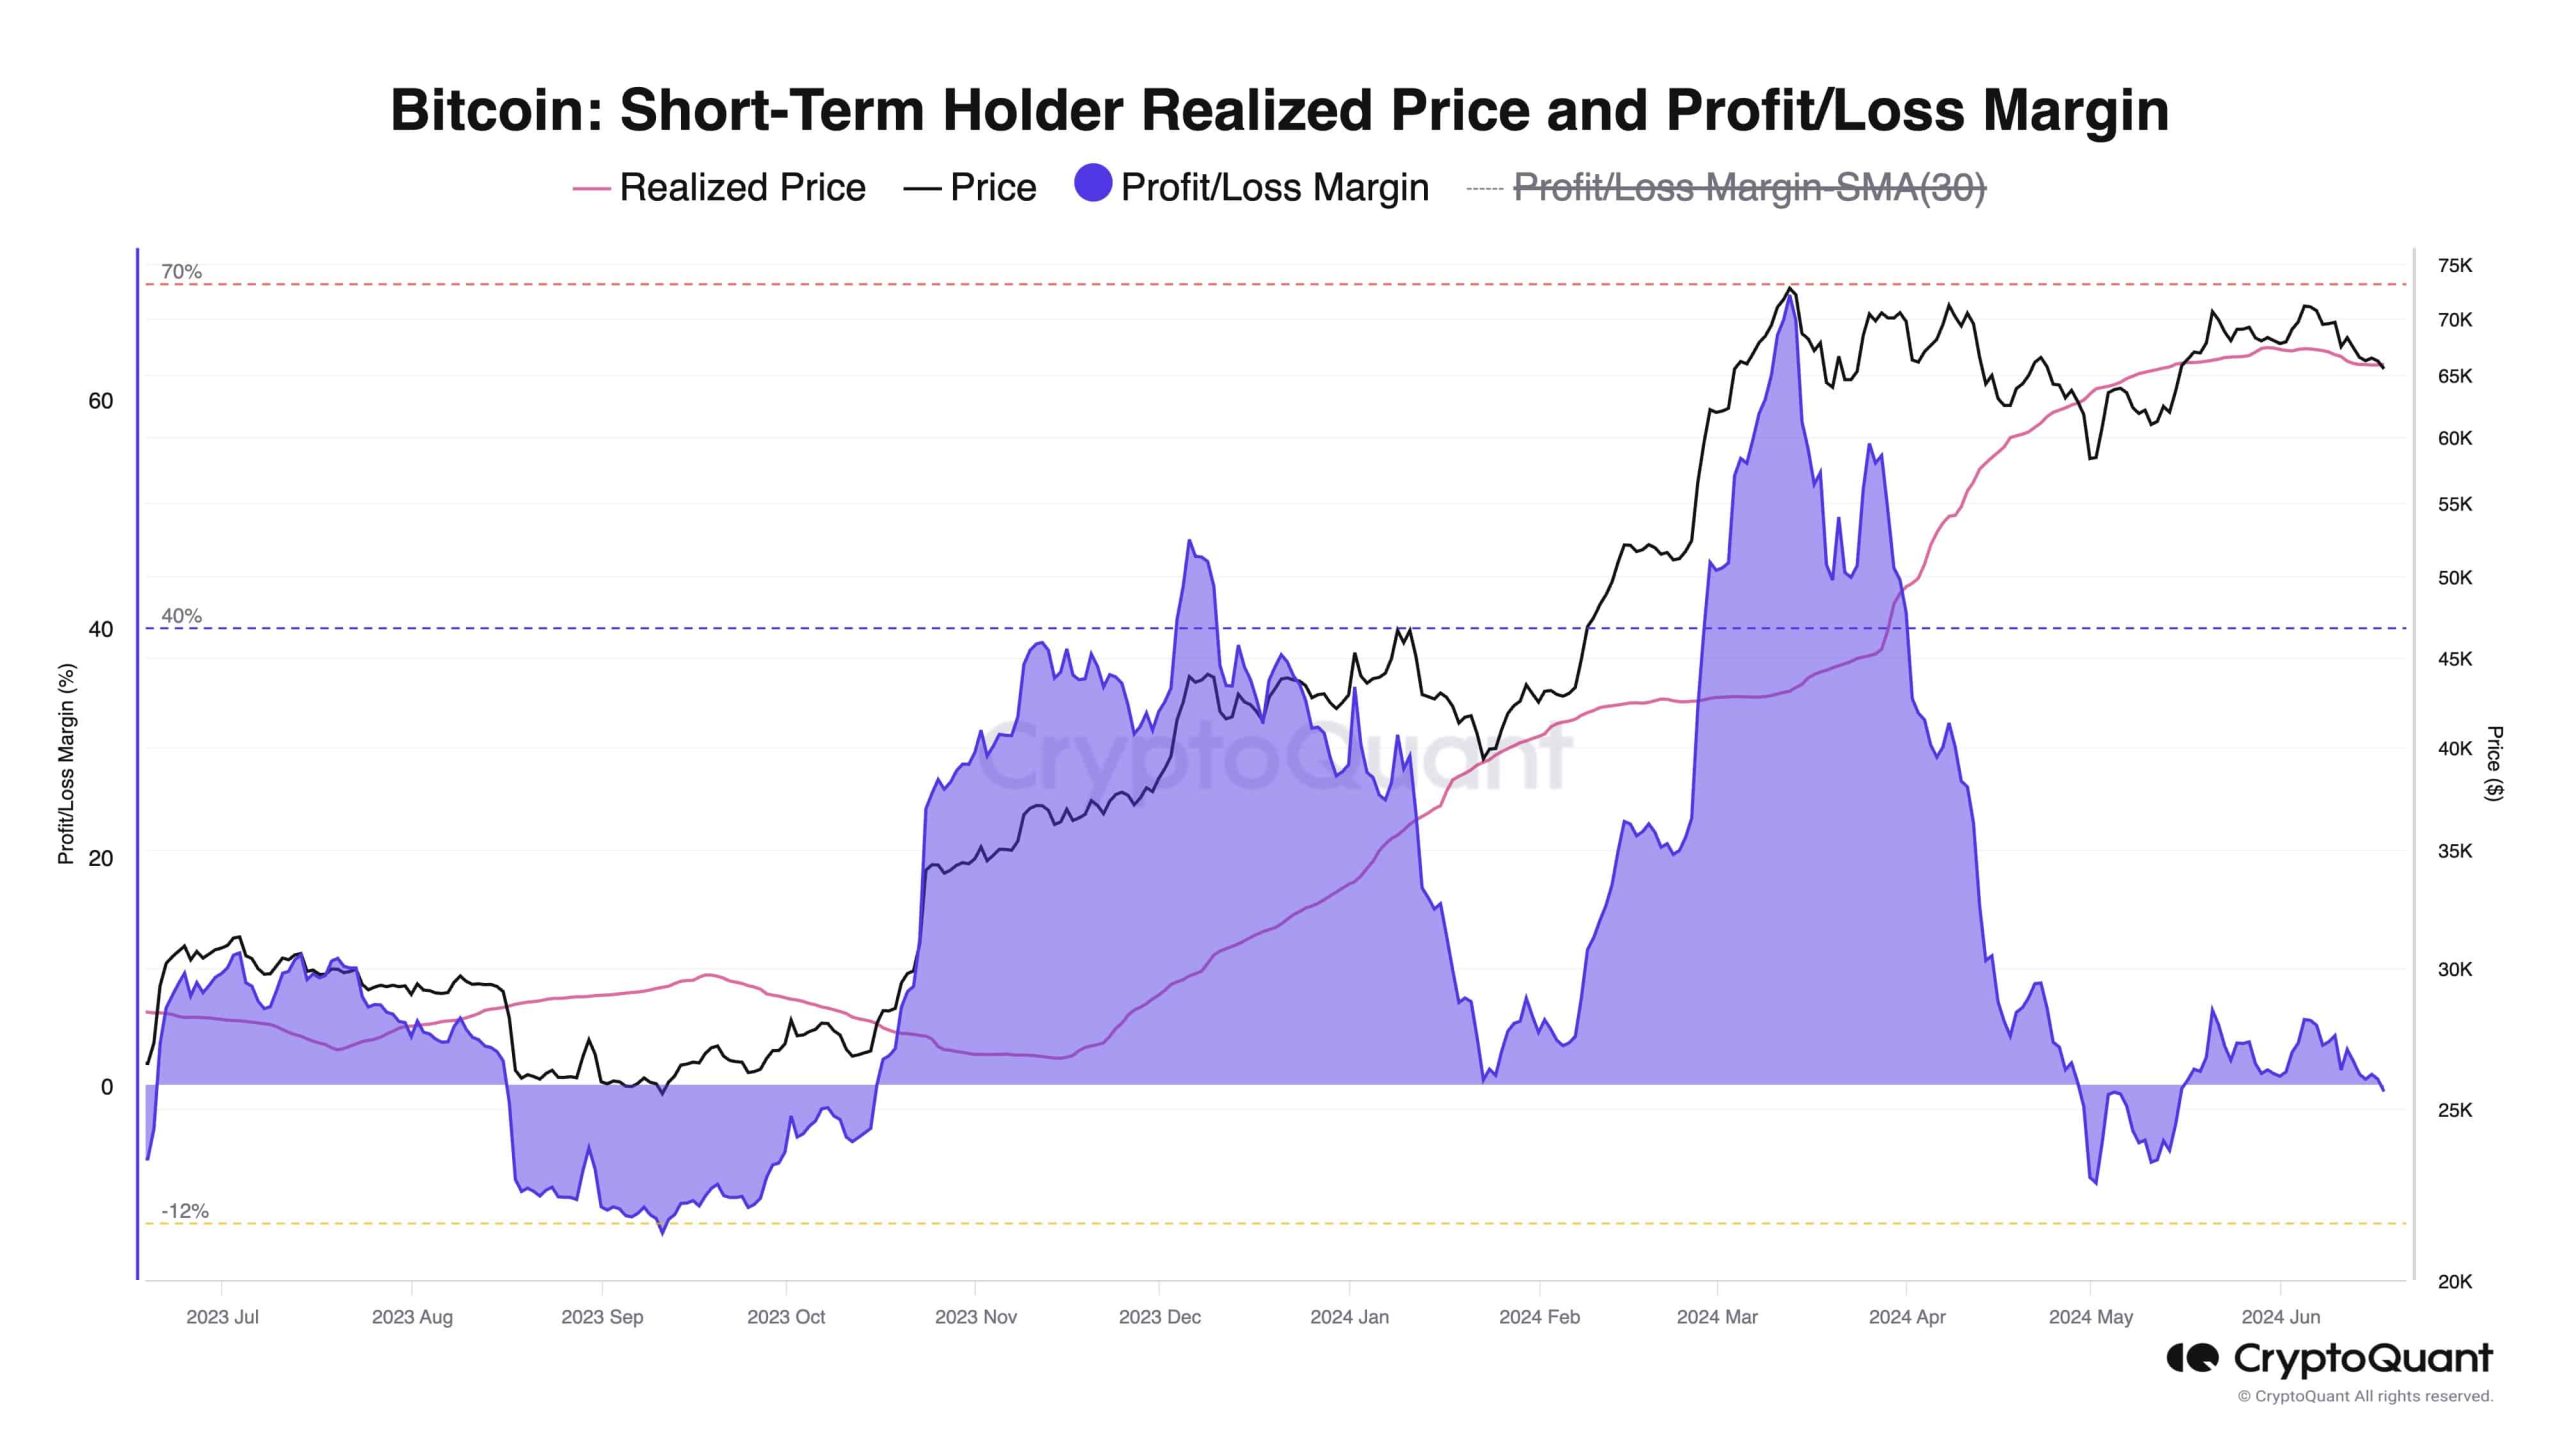Click the CryptoQuant brand name text
2560x1440 pixels.
[2362, 1358]
